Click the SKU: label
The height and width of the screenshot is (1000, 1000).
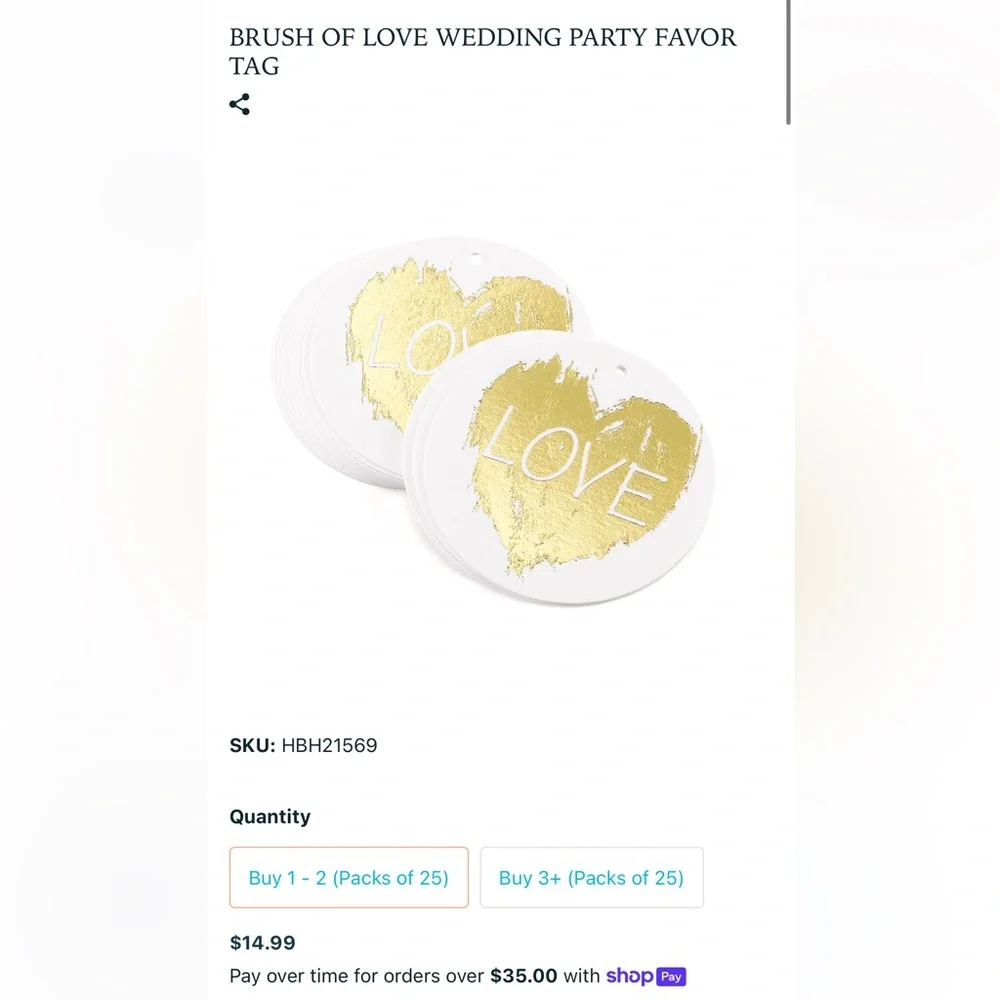[x=253, y=745]
